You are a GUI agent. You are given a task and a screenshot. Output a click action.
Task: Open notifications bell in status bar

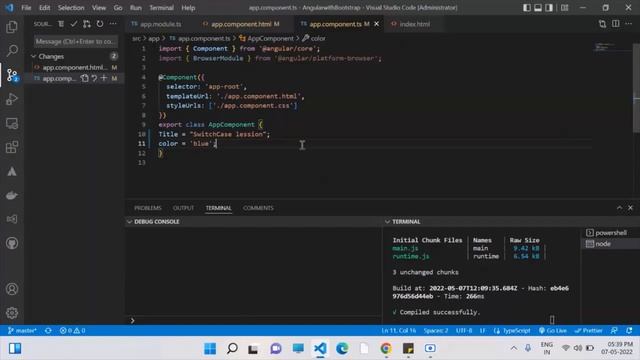[629, 330]
